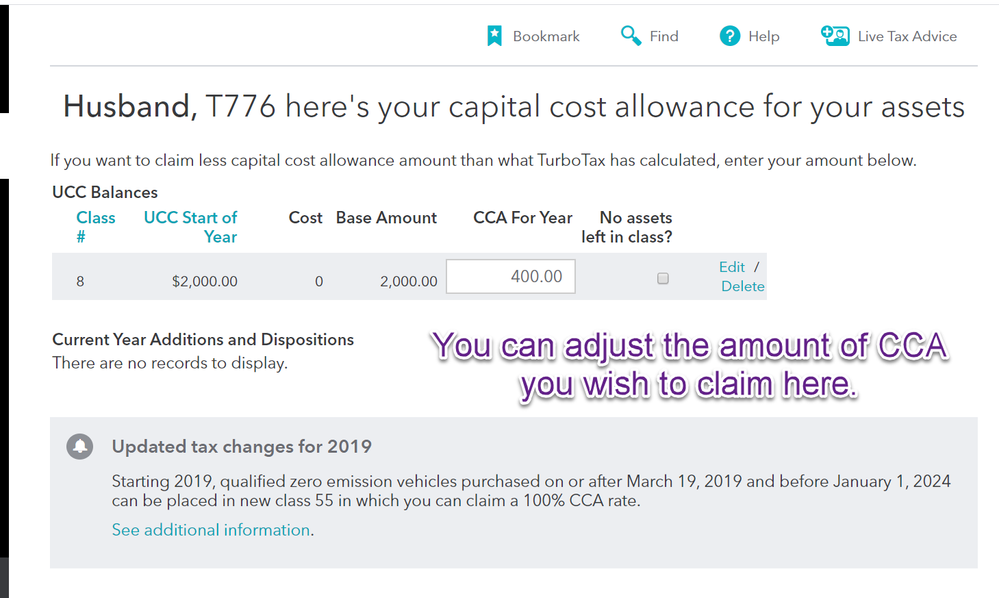Click the Base Amount 2,000.00 value
This screenshot has height=598, width=999.
pyautogui.click(x=408, y=281)
